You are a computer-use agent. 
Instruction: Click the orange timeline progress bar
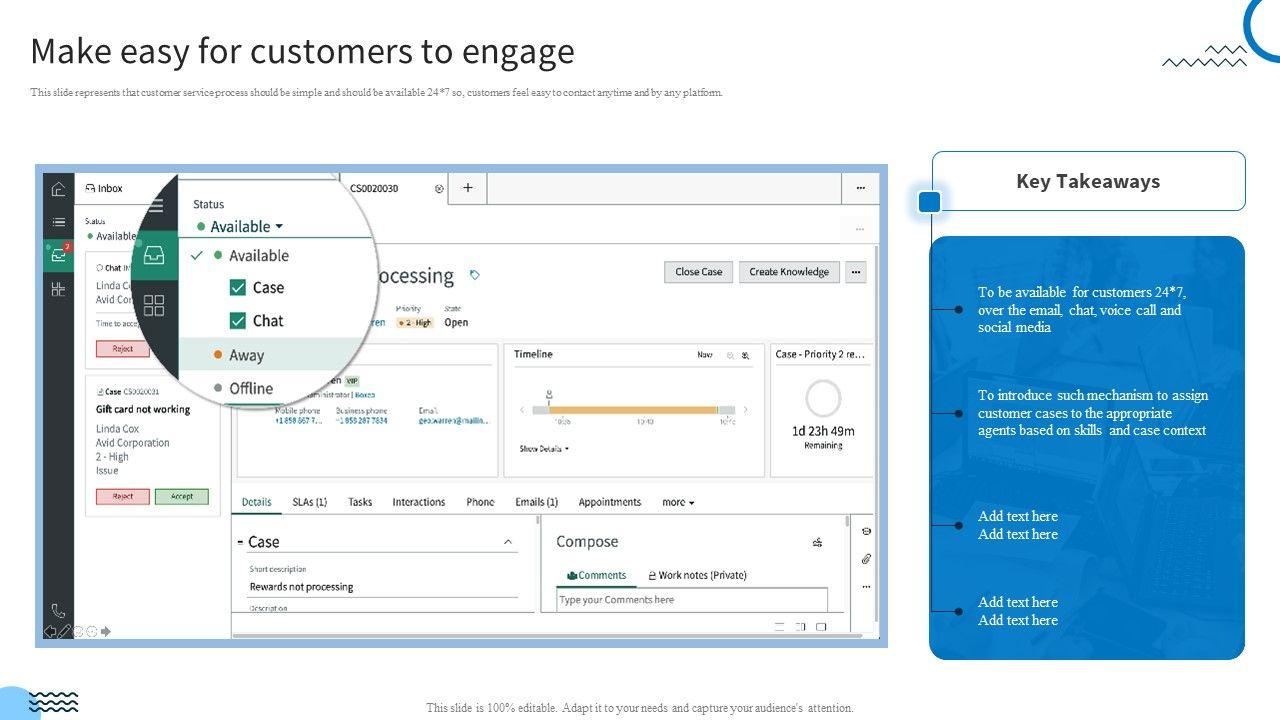633,410
